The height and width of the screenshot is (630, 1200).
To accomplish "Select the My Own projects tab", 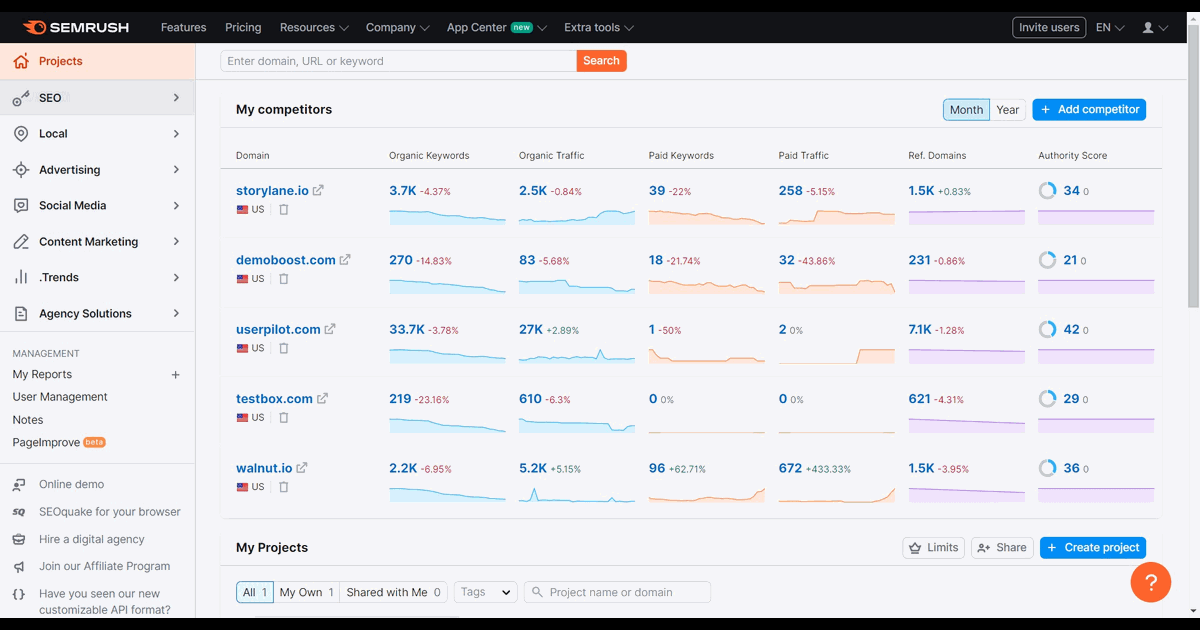I will [x=307, y=592].
